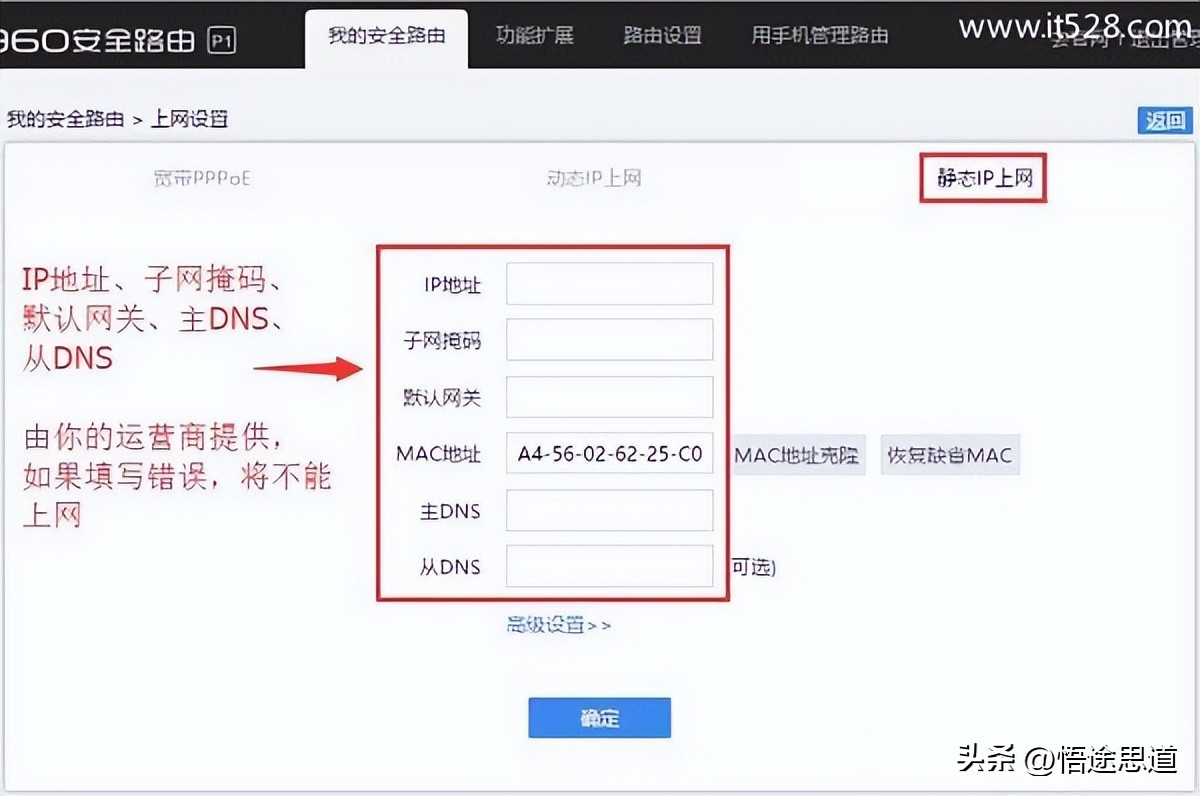Select the MAC地址 field showing A4-56-02-62-25-C0
This screenshot has height=796, width=1200.
click(609, 454)
